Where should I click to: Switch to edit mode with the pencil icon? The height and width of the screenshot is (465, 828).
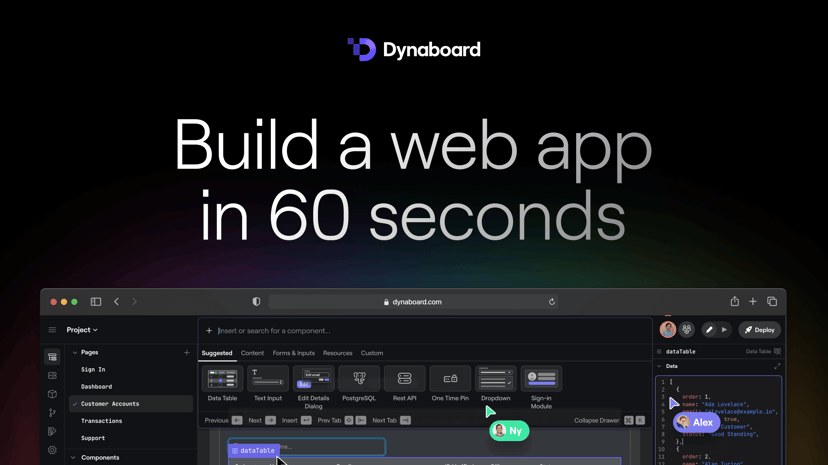click(x=709, y=330)
